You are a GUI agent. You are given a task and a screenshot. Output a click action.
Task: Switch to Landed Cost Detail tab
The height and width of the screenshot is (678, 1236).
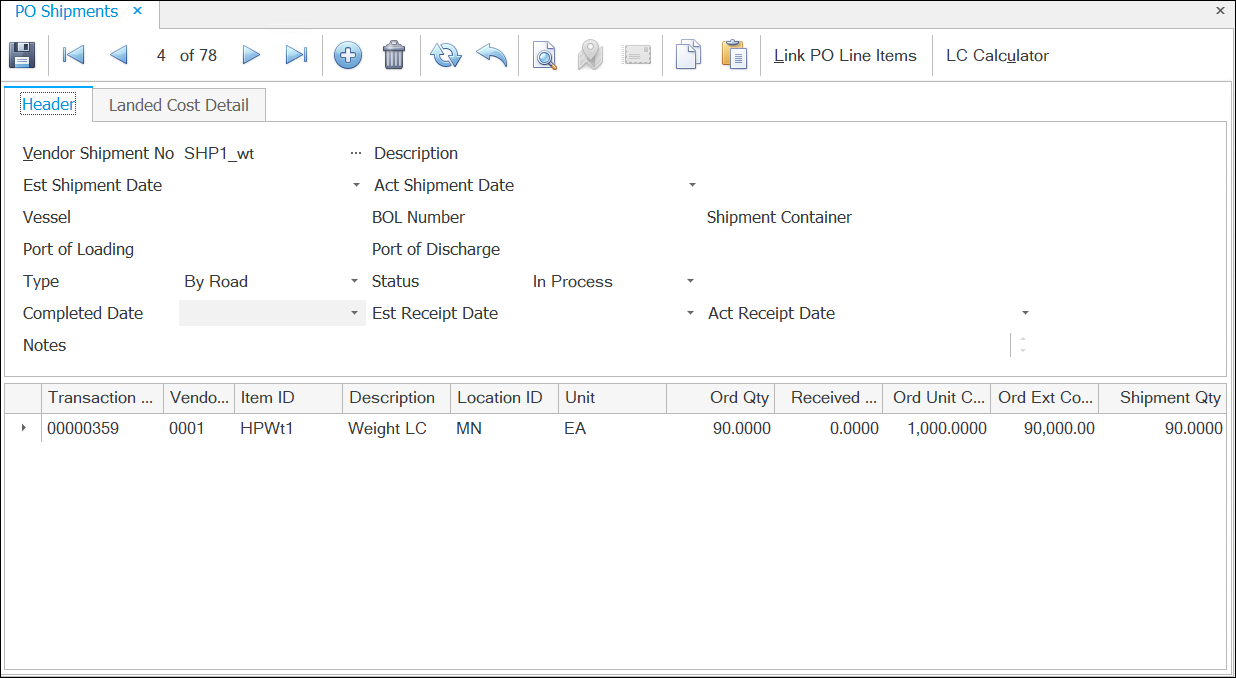click(x=179, y=105)
